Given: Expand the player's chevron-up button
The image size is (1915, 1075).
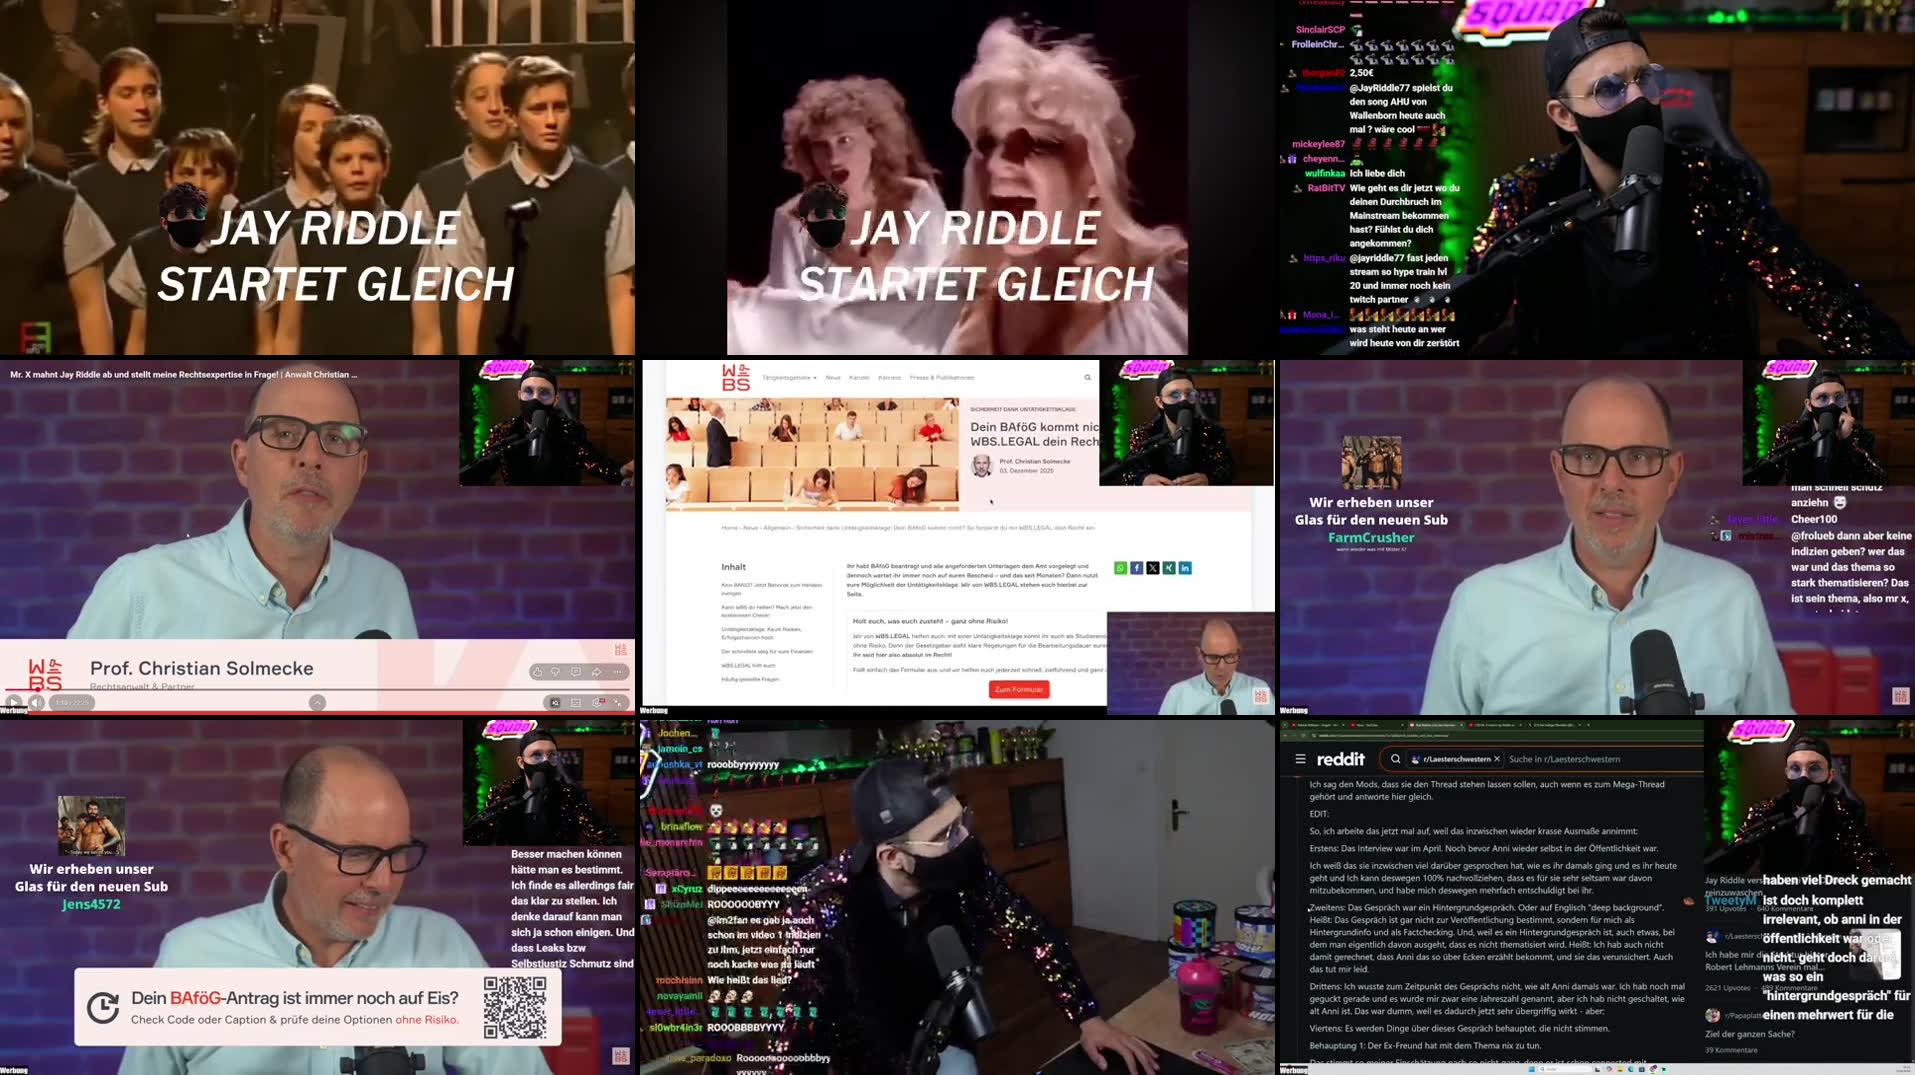Looking at the screenshot, I should point(317,703).
